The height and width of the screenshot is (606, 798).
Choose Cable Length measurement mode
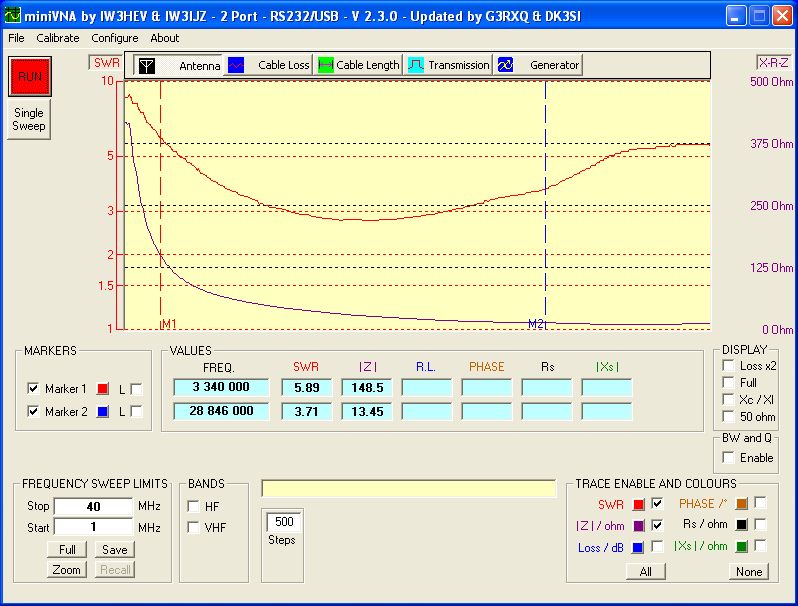pos(358,65)
